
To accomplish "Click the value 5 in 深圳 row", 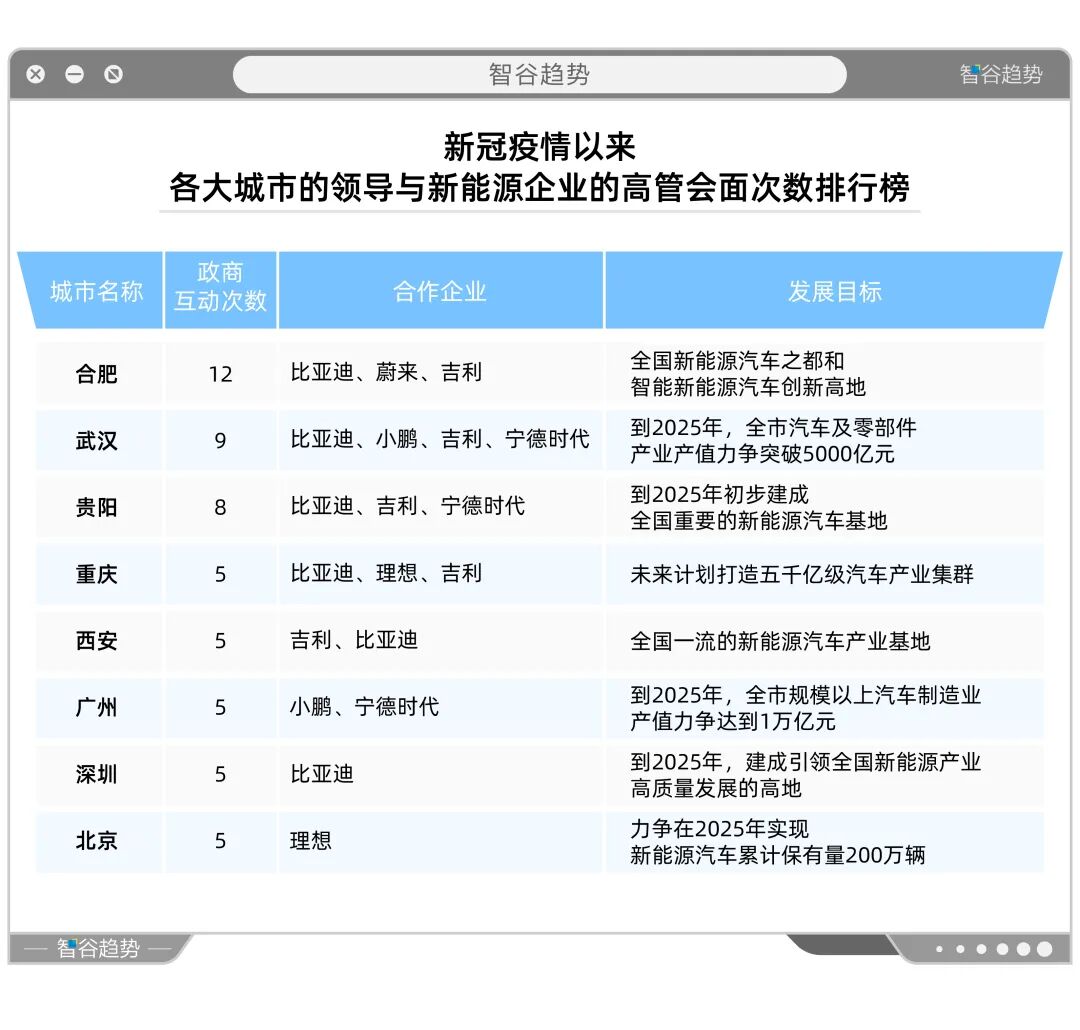I will point(220,774).
